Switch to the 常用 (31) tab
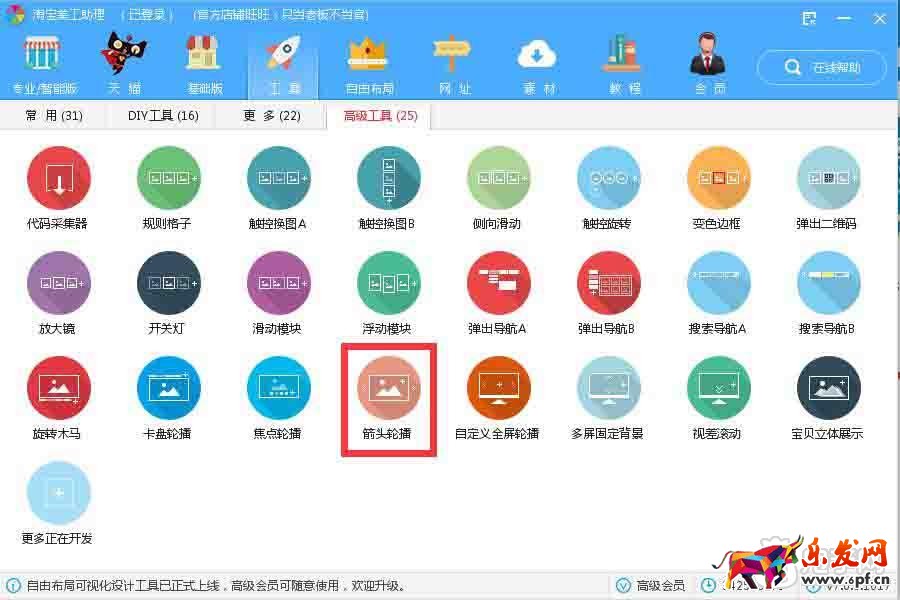 tap(53, 115)
